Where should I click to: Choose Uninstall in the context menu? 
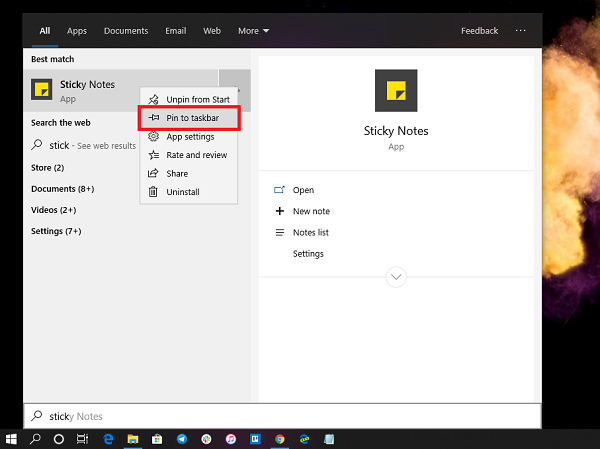tap(183, 192)
